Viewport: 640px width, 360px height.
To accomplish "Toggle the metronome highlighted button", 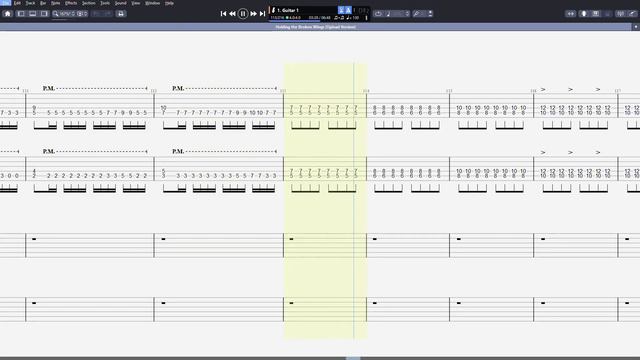I will coord(348,10).
